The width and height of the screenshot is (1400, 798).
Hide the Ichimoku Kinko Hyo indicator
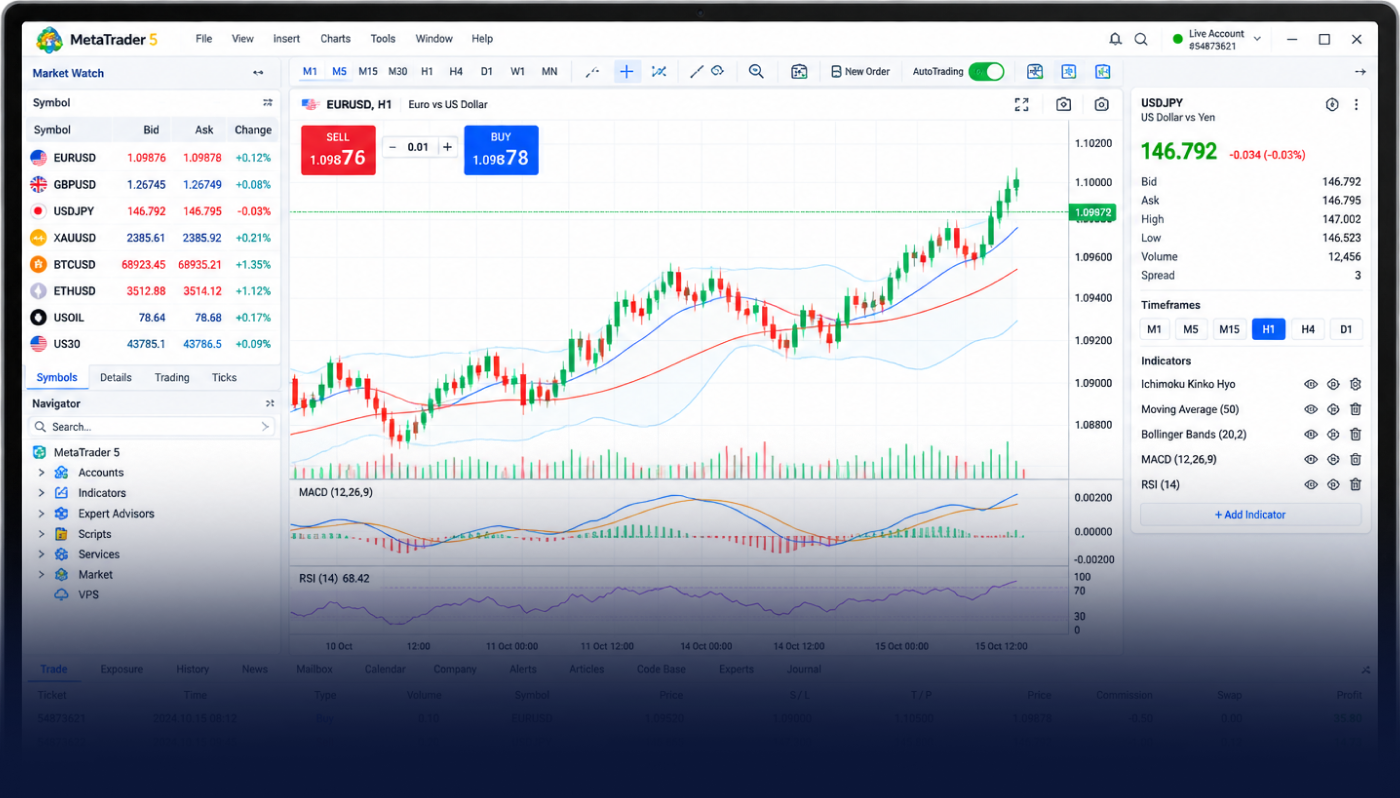click(1311, 384)
